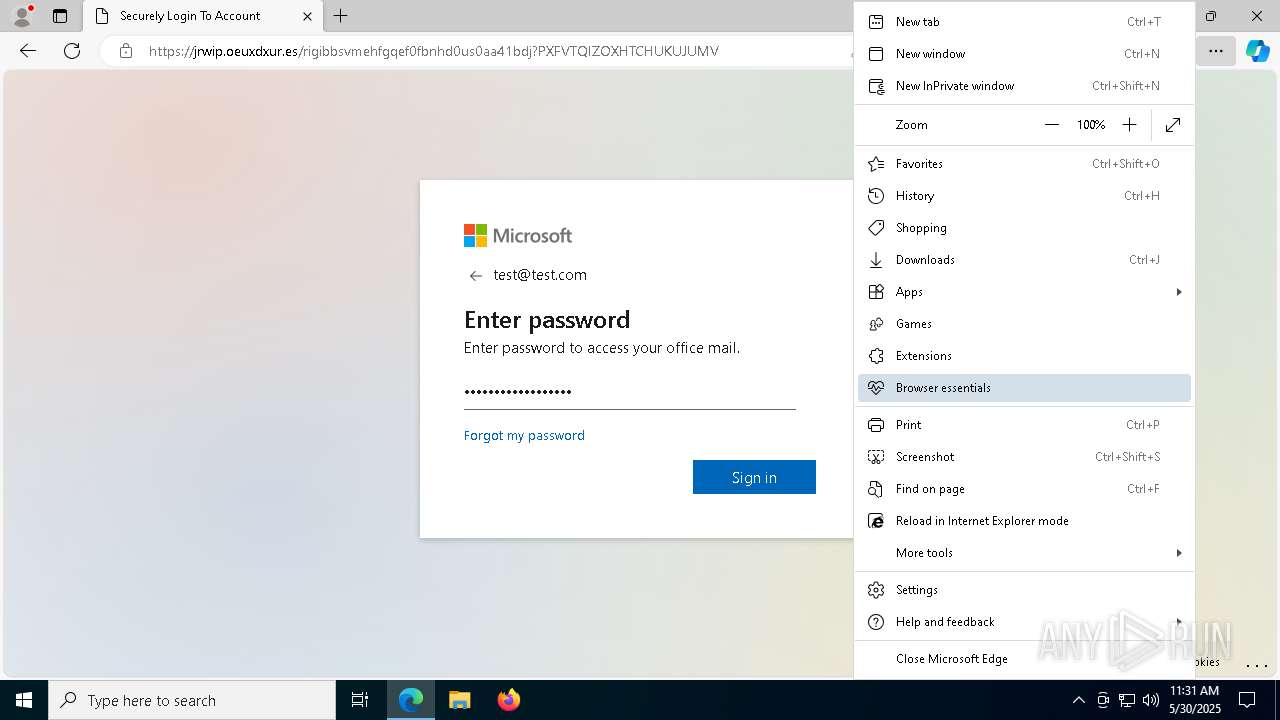Click the Windows Start button
This screenshot has height=720, width=1280.
tap(24, 700)
